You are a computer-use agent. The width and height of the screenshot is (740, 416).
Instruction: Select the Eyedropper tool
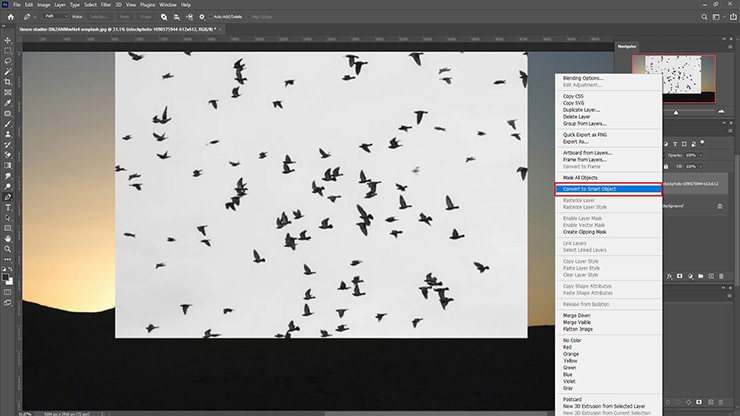(x=8, y=103)
